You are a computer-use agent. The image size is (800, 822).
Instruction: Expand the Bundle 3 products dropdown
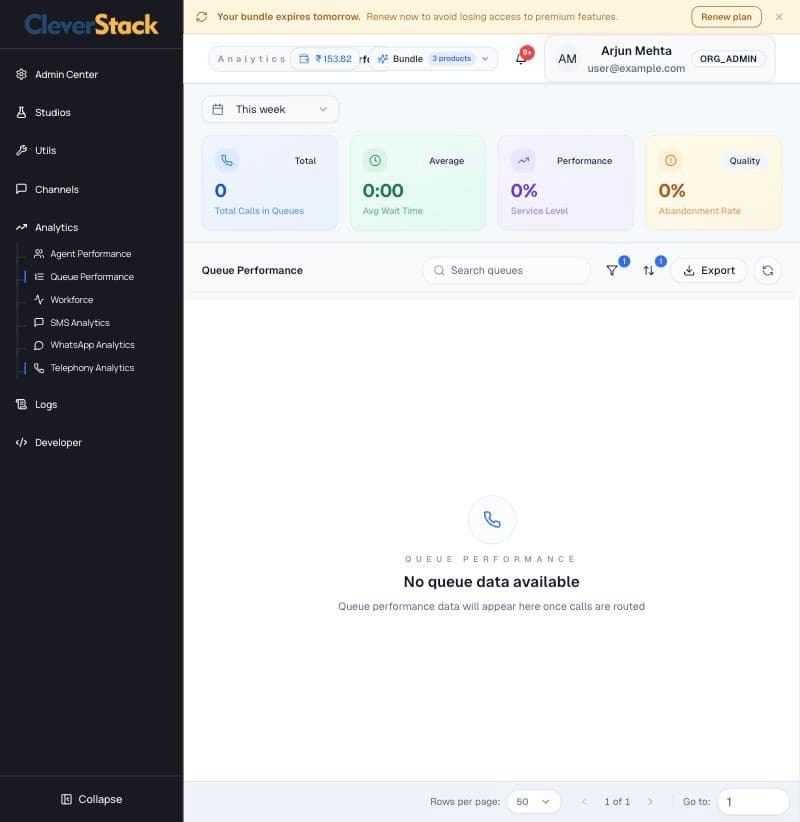coord(434,59)
